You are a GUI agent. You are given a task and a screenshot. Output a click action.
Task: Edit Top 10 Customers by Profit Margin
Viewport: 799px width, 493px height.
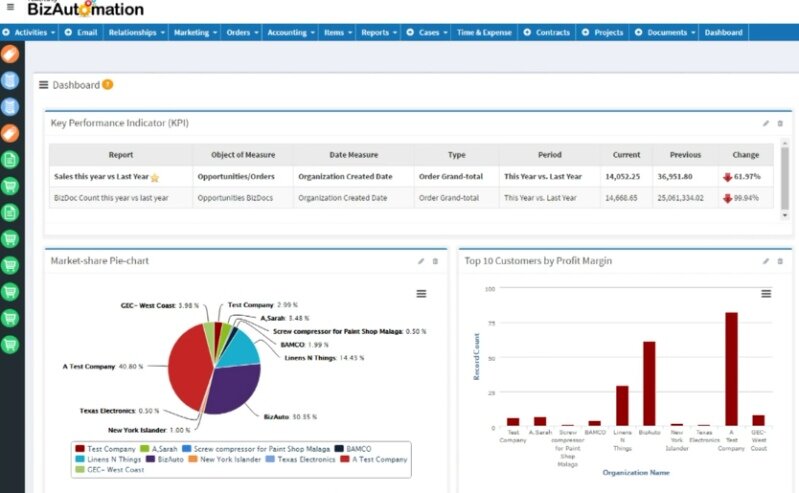click(766, 261)
